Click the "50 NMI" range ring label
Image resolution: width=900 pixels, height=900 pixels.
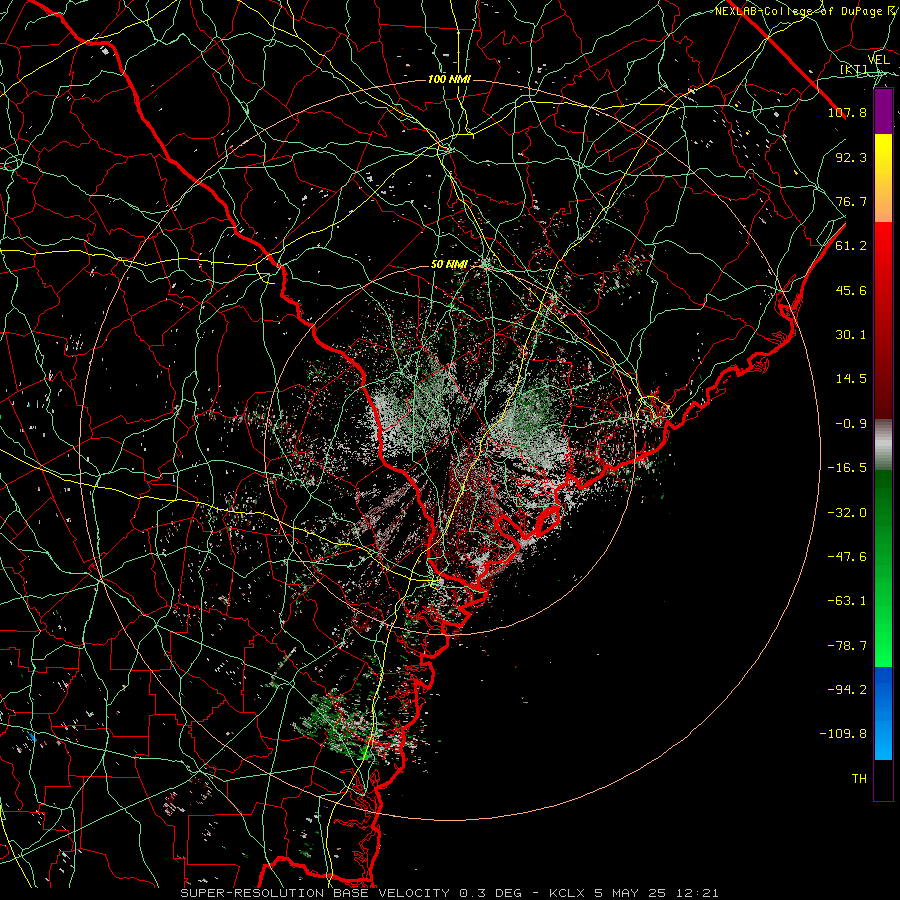click(x=449, y=265)
